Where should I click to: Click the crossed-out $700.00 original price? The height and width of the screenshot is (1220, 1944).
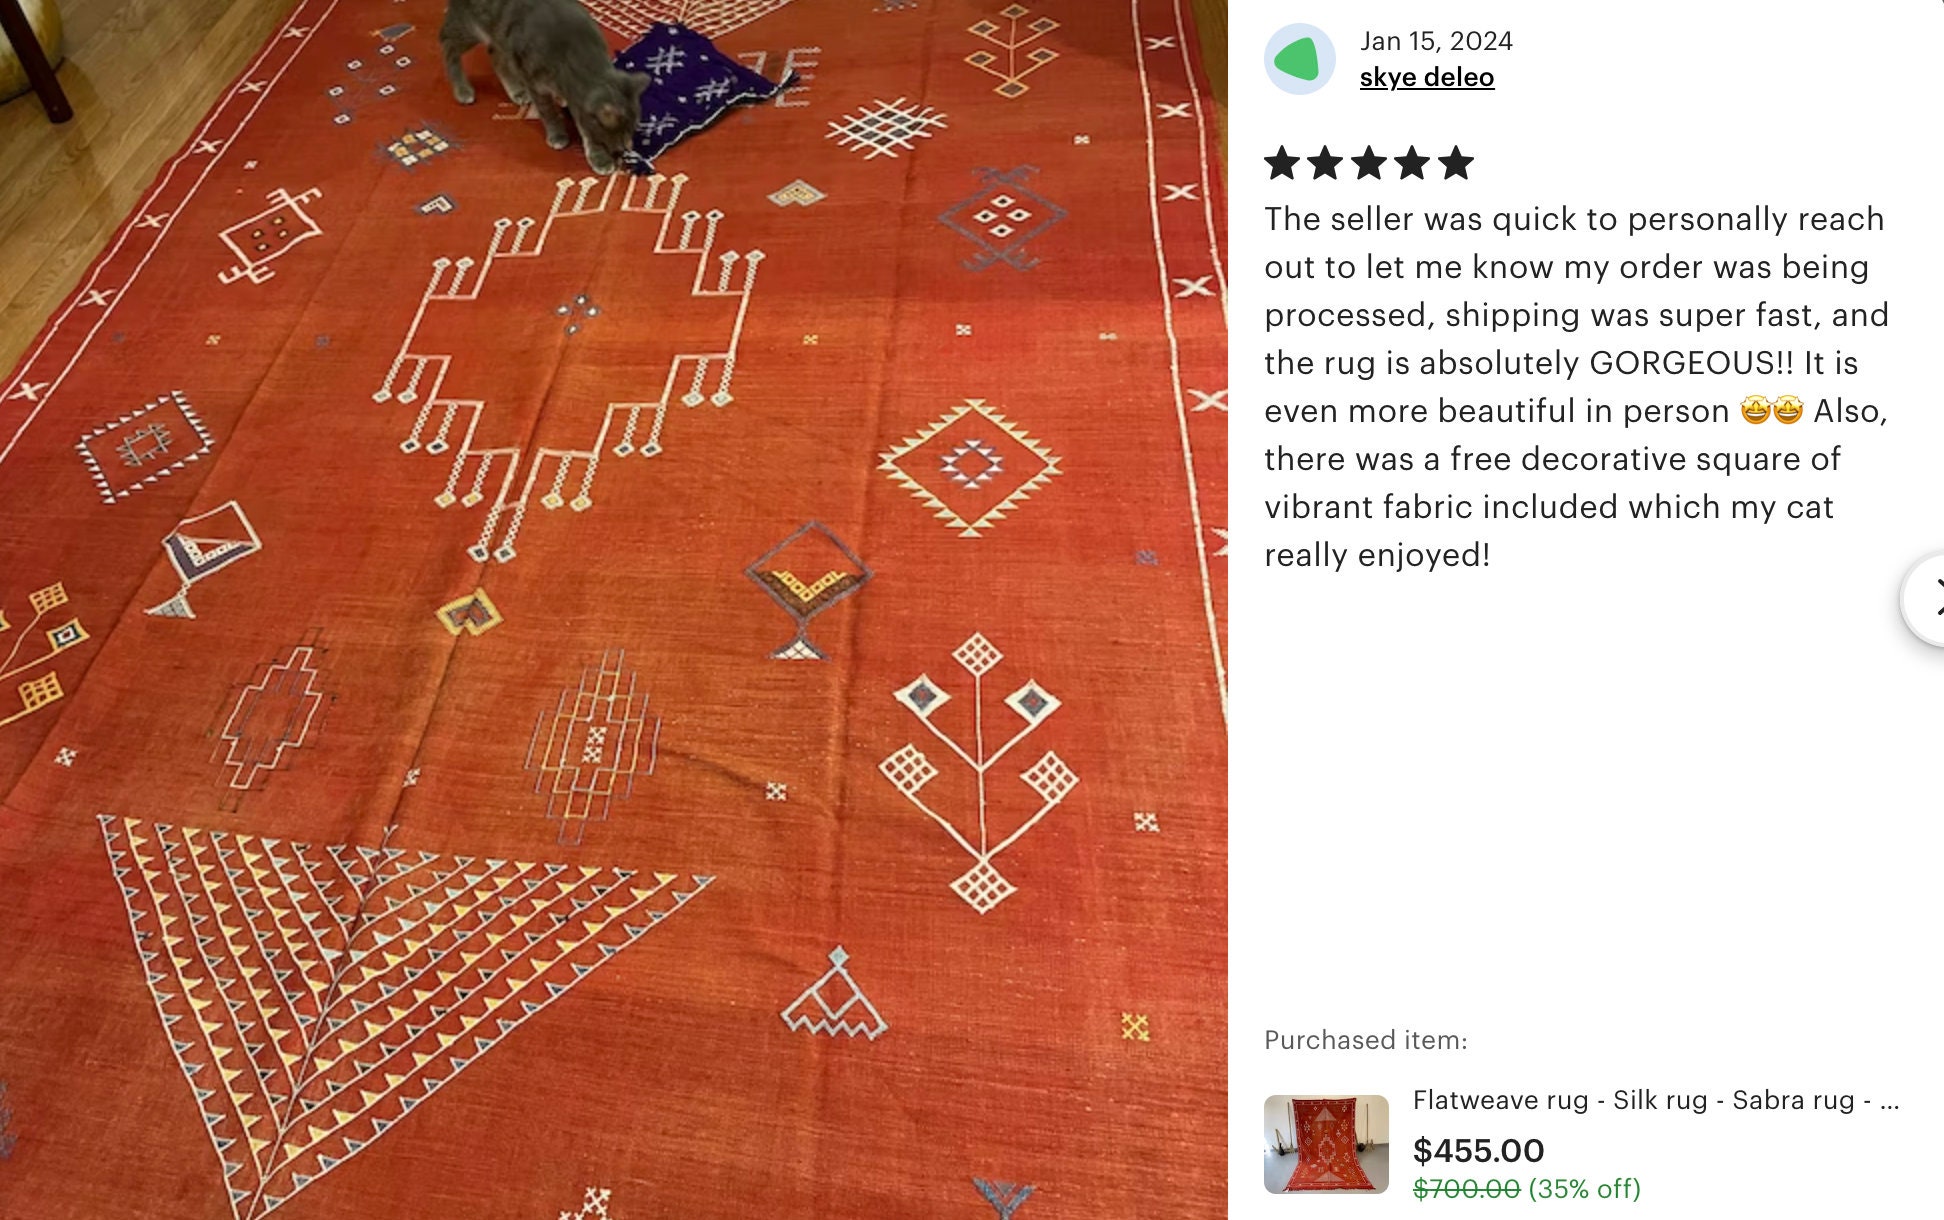pos(1466,1188)
